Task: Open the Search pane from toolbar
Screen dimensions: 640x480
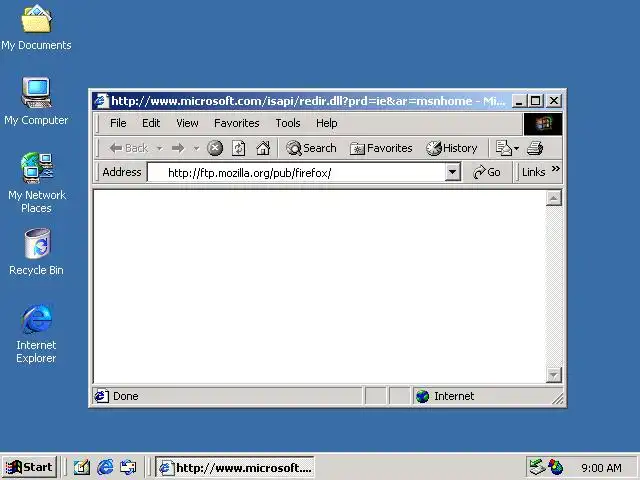Action: pyautogui.click(x=311, y=148)
